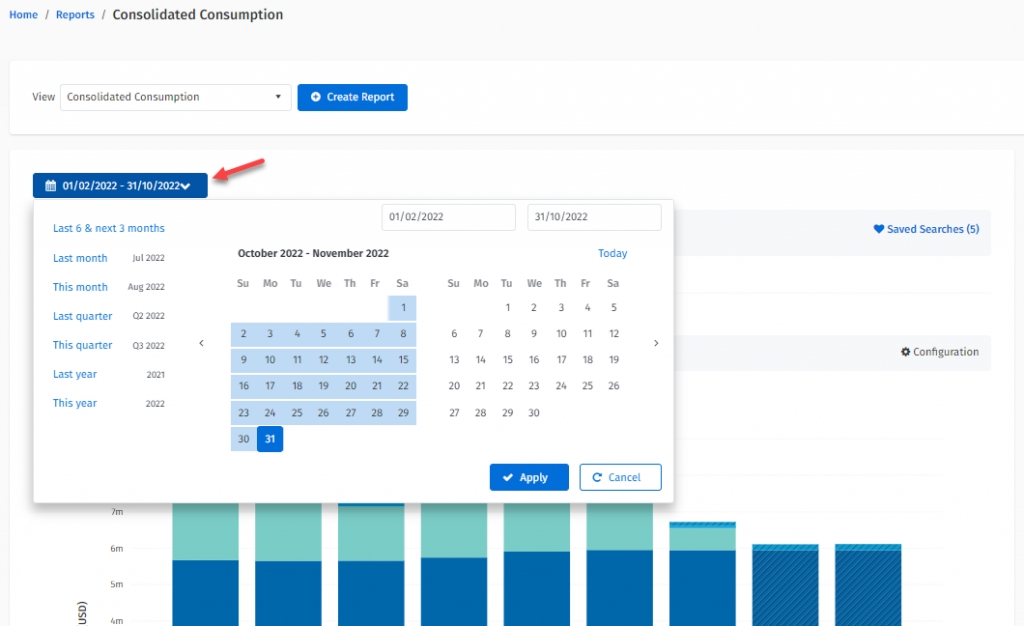The image size is (1024, 626).
Task: Cancel the date range selection
Action: [x=620, y=477]
